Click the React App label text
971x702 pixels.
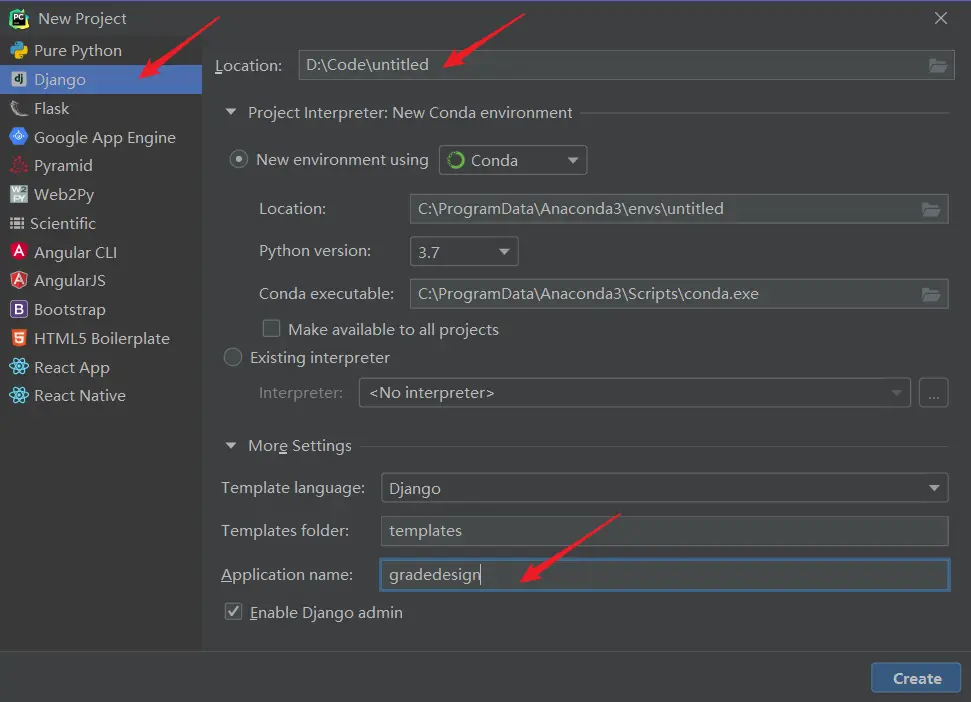pyautogui.click(x=72, y=368)
